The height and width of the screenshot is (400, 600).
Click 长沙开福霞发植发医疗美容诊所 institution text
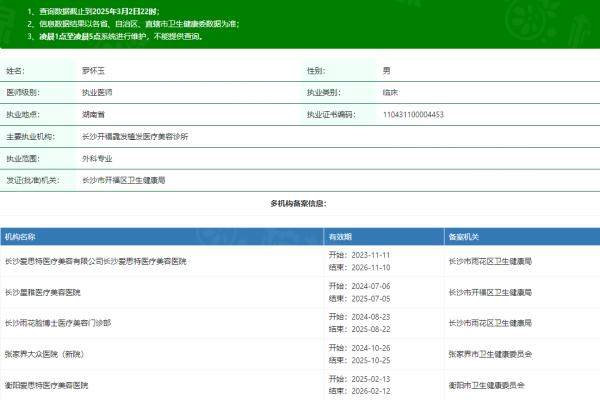pos(135,136)
